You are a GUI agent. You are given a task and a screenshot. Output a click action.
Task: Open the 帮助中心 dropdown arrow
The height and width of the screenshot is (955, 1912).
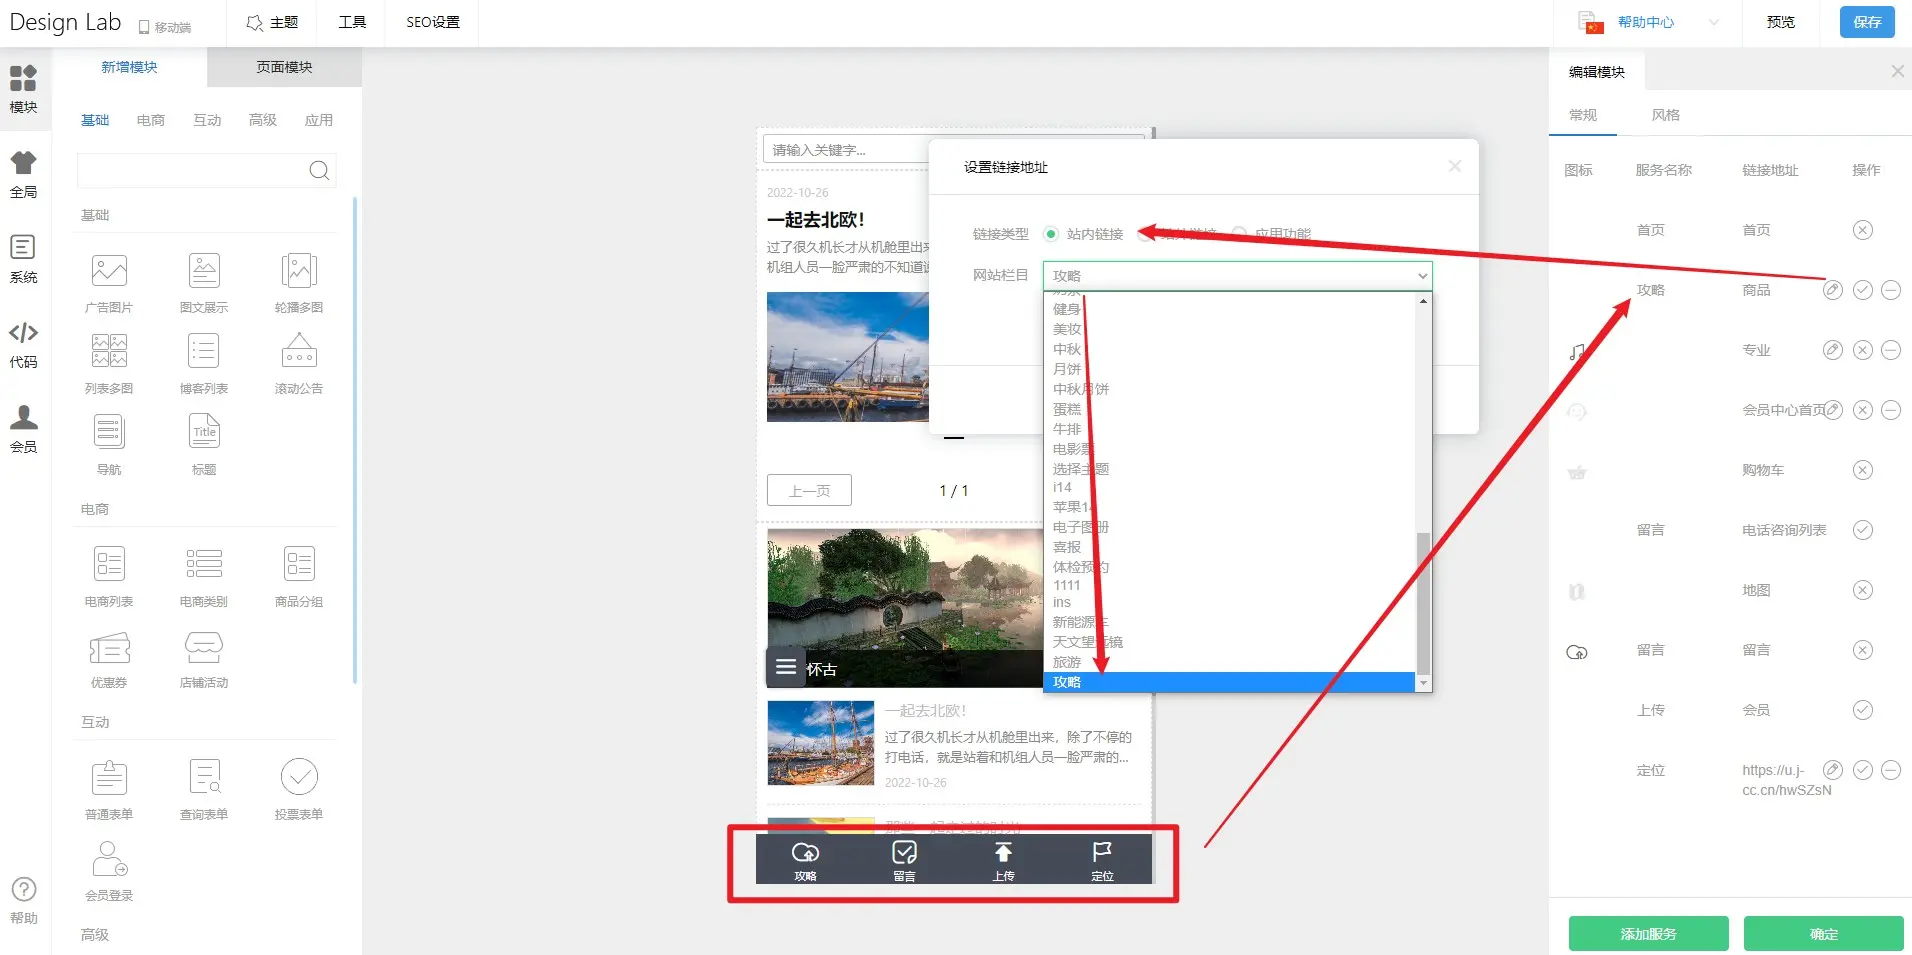tap(1713, 22)
